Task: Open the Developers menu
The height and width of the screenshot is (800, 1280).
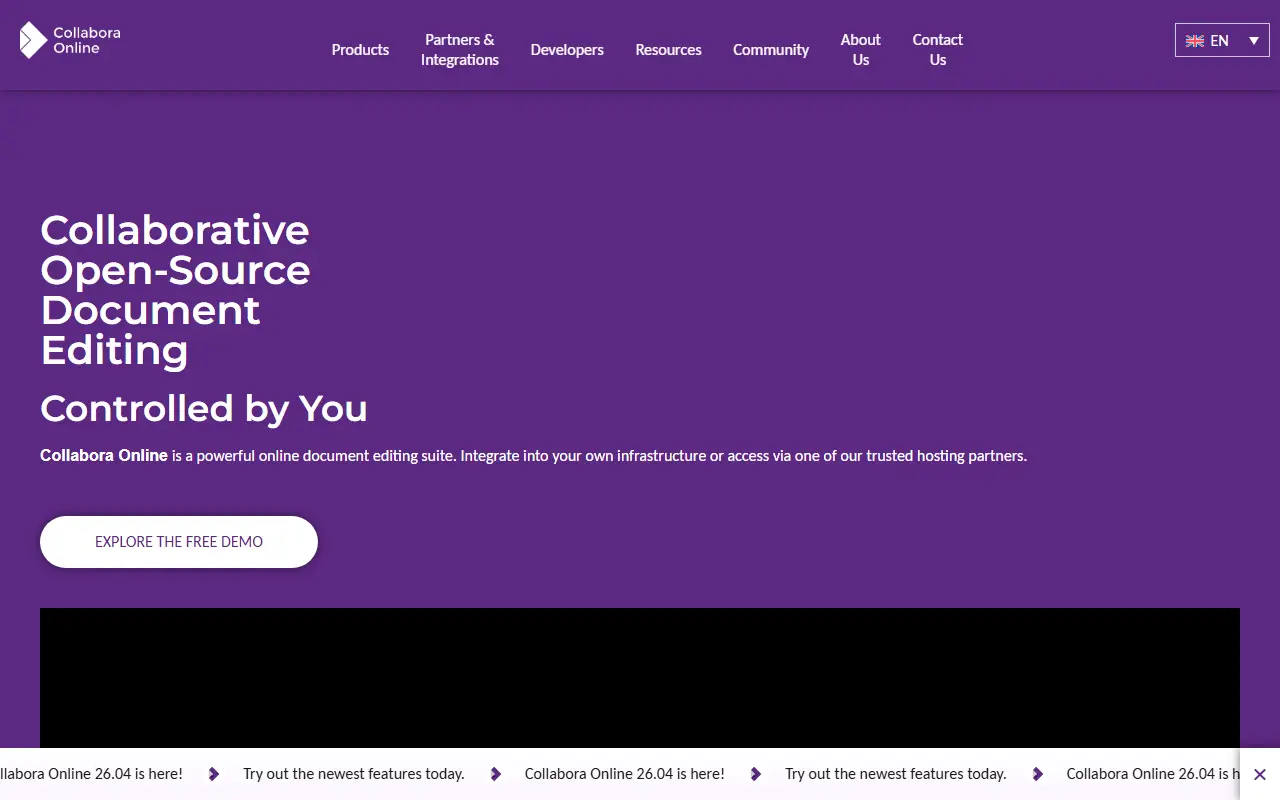Action: (567, 50)
